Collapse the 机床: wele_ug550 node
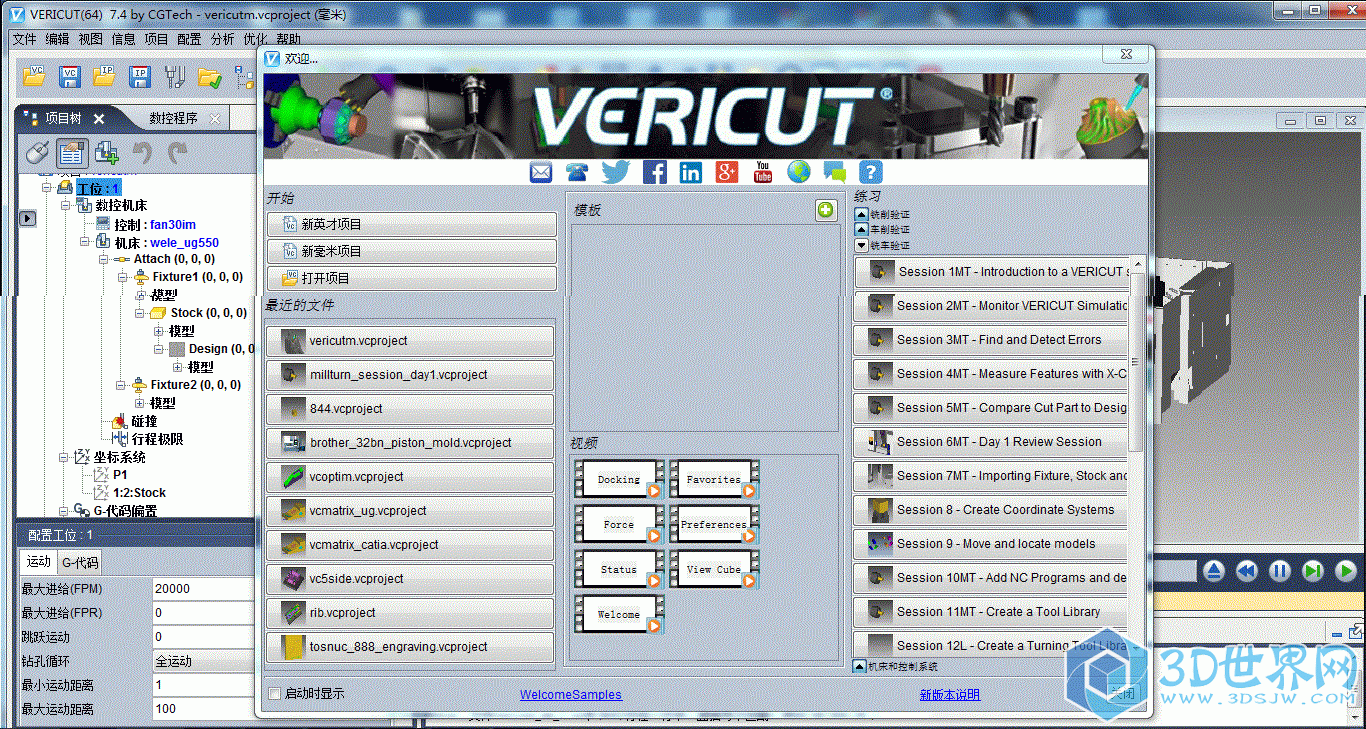 [x=85, y=242]
